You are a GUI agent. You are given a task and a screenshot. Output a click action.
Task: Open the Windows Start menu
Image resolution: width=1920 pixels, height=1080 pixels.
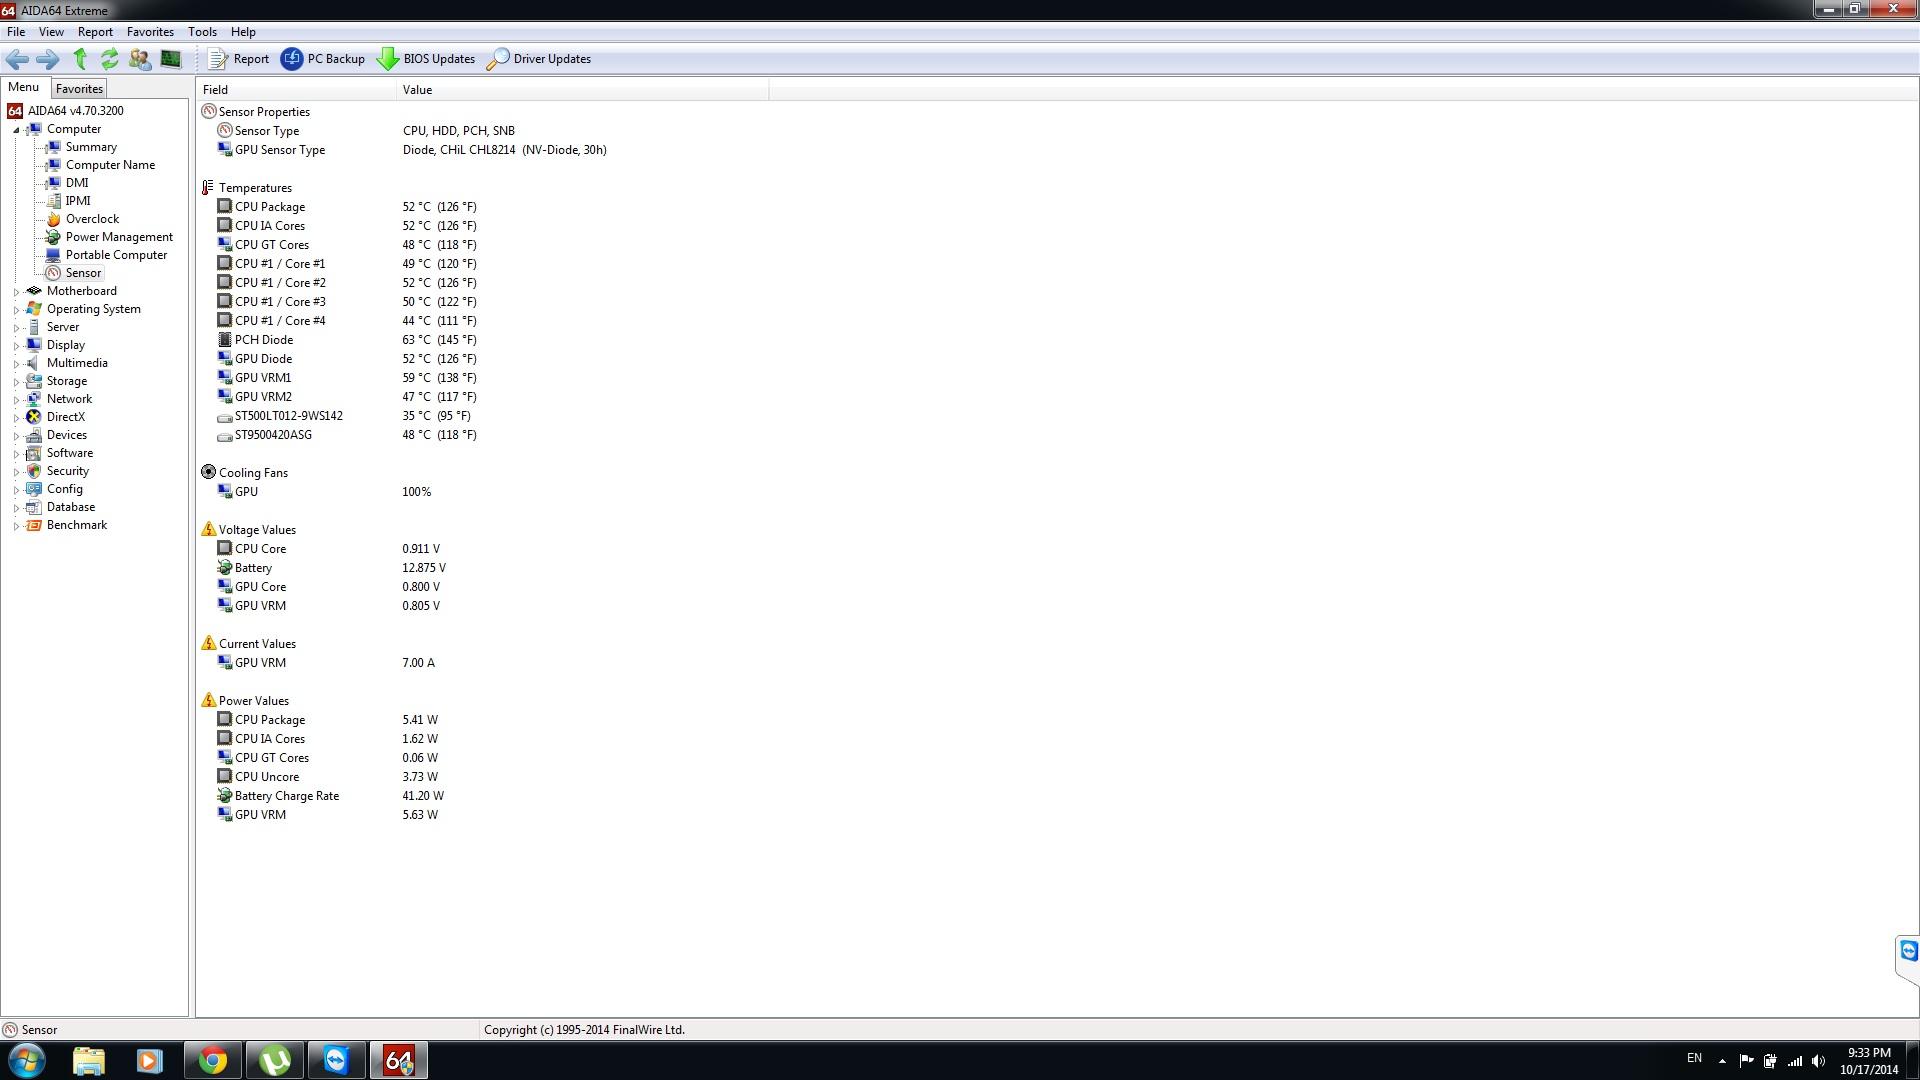[26, 1060]
